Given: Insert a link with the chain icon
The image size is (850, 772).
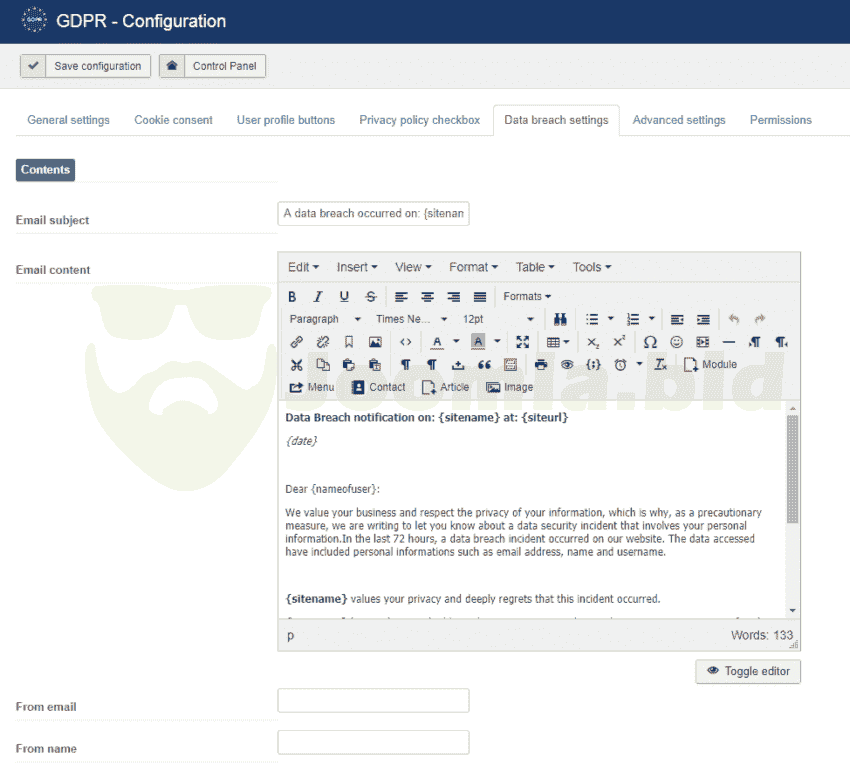Looking at the screenshot, I should pyautogui.click(x=296, y=342).
